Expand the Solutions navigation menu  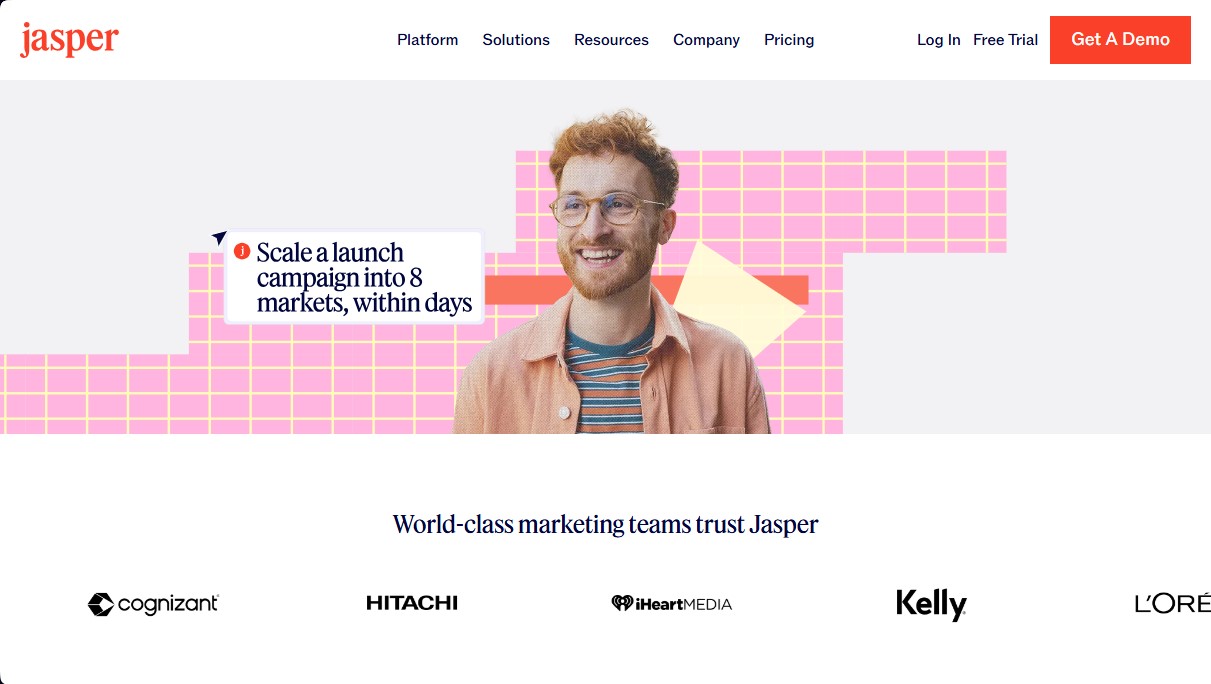tap(516, 40)
